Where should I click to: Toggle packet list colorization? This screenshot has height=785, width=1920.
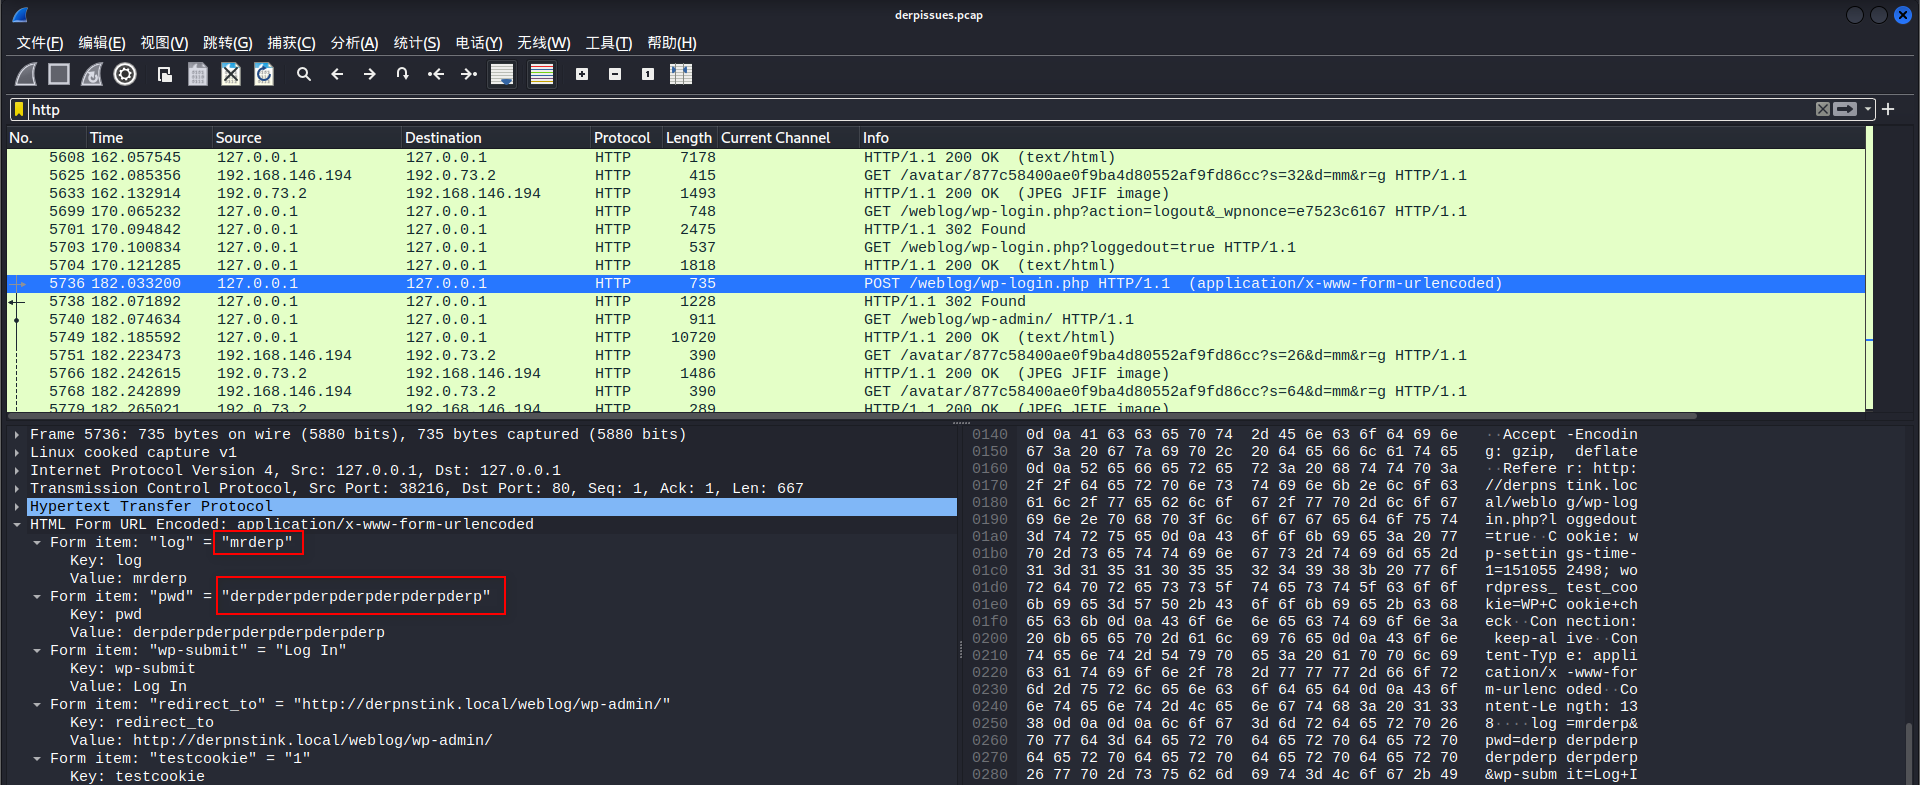(x=542, y=74)
